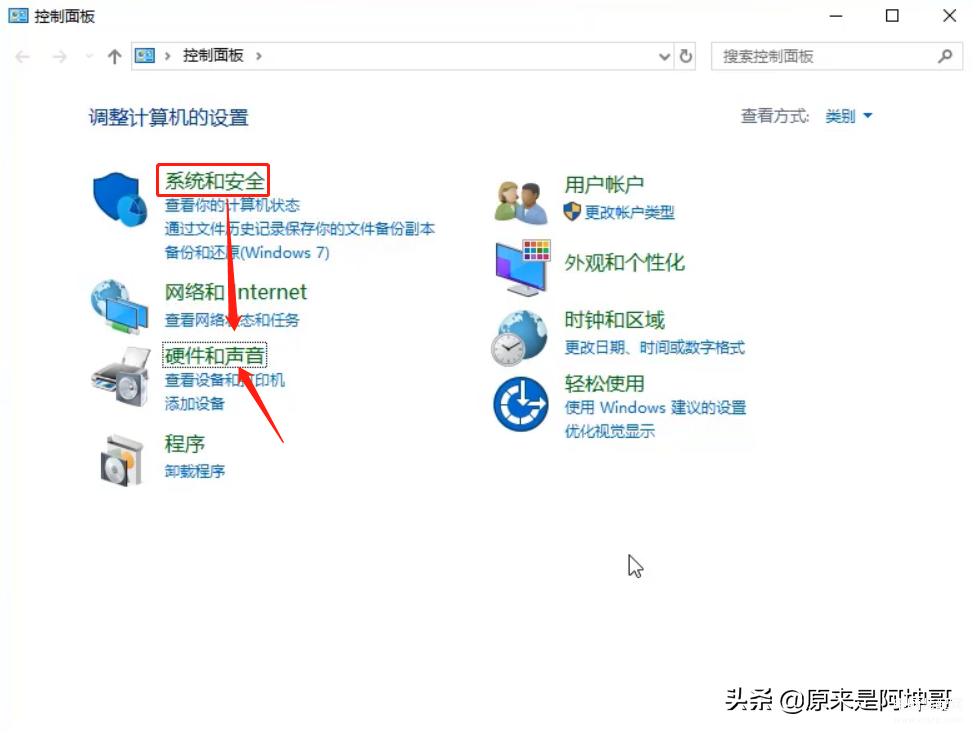Image resolution: width=973 pixels, height=733 pixels.
Task: Close the Control Panel window
Action: click(x=949, y=16)
